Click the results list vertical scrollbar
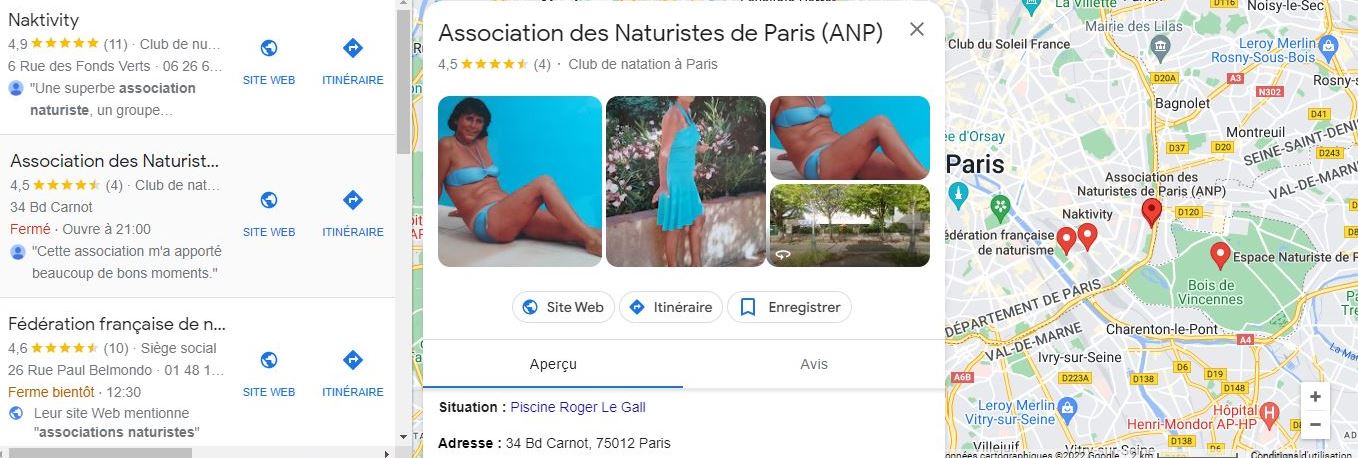Screen dimensions: 1358x458 (x=403, y=80)
